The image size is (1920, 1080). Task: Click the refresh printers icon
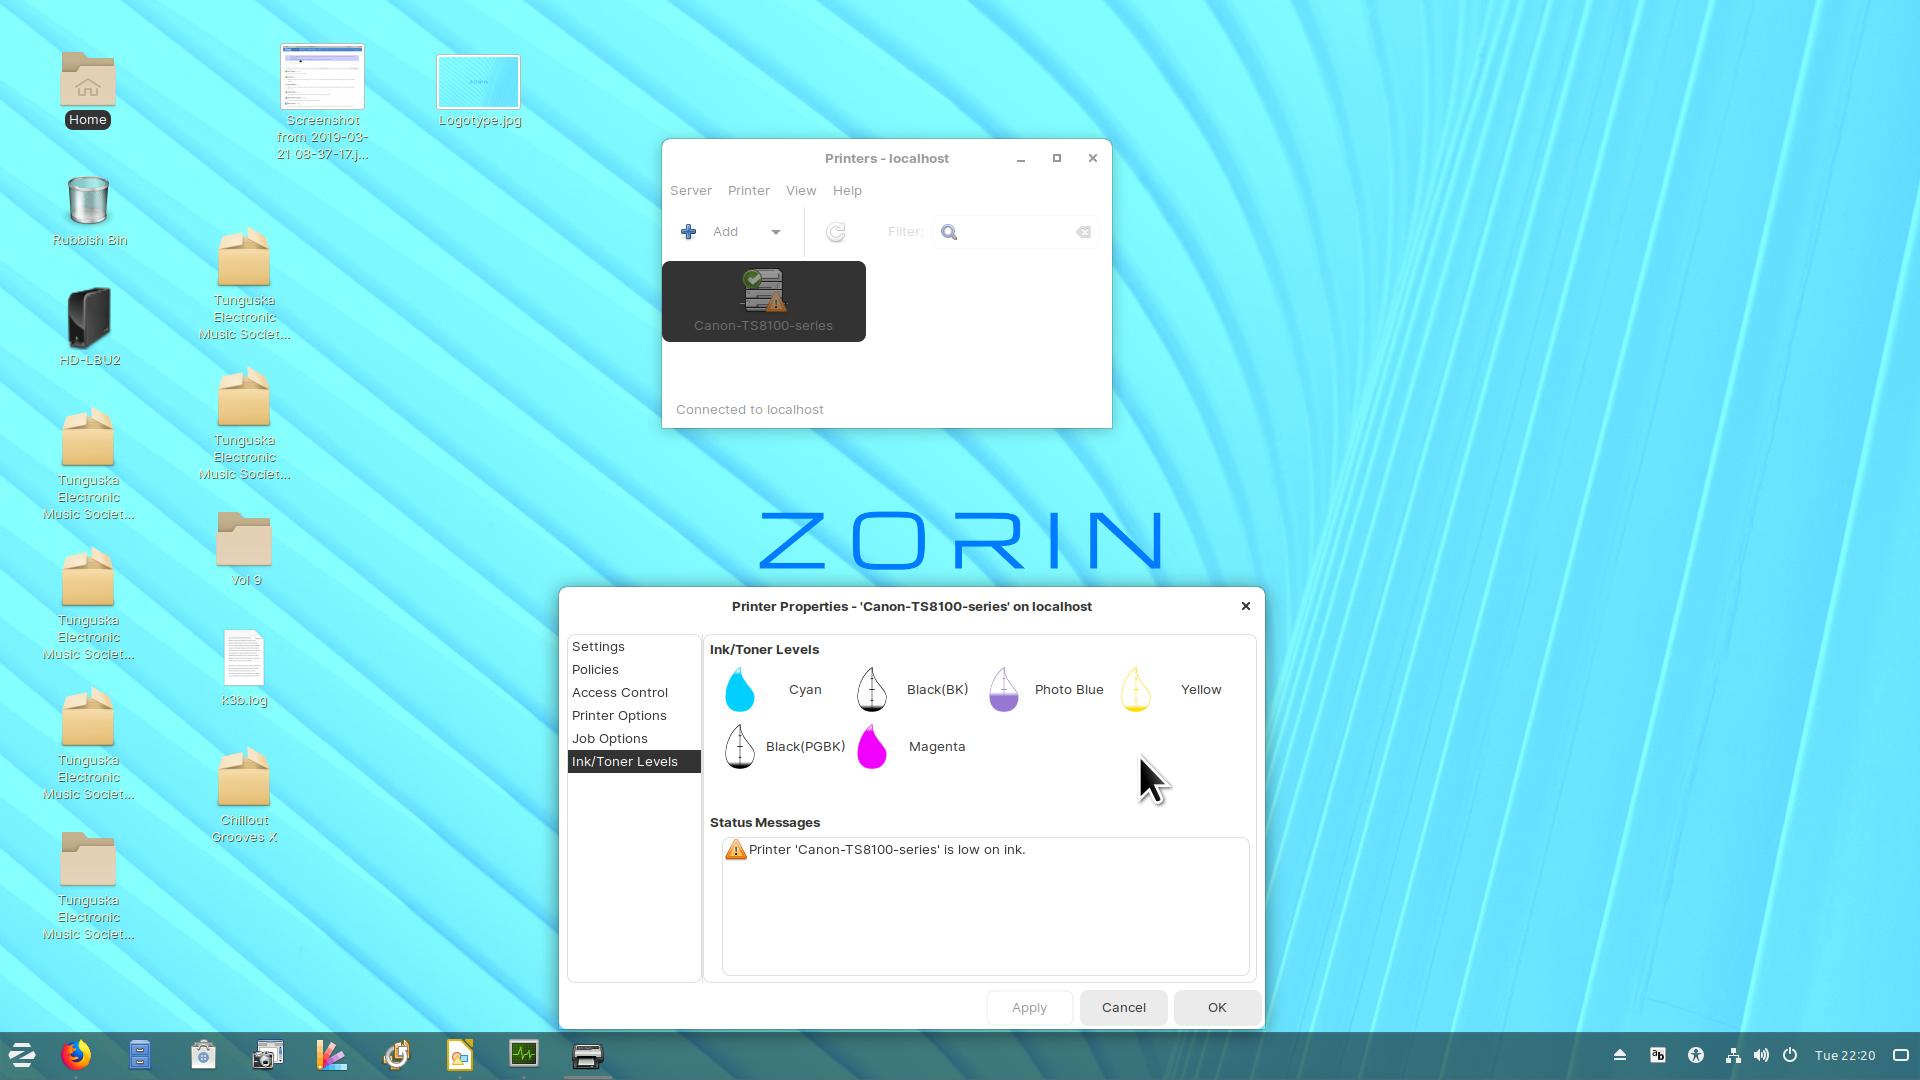pyautogui.click(x=835, y=232)
